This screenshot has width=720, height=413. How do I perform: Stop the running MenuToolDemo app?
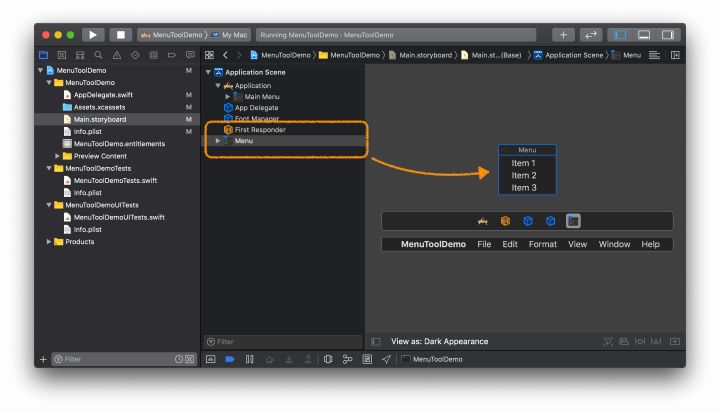pyautogui.click(x=121, y=35)
